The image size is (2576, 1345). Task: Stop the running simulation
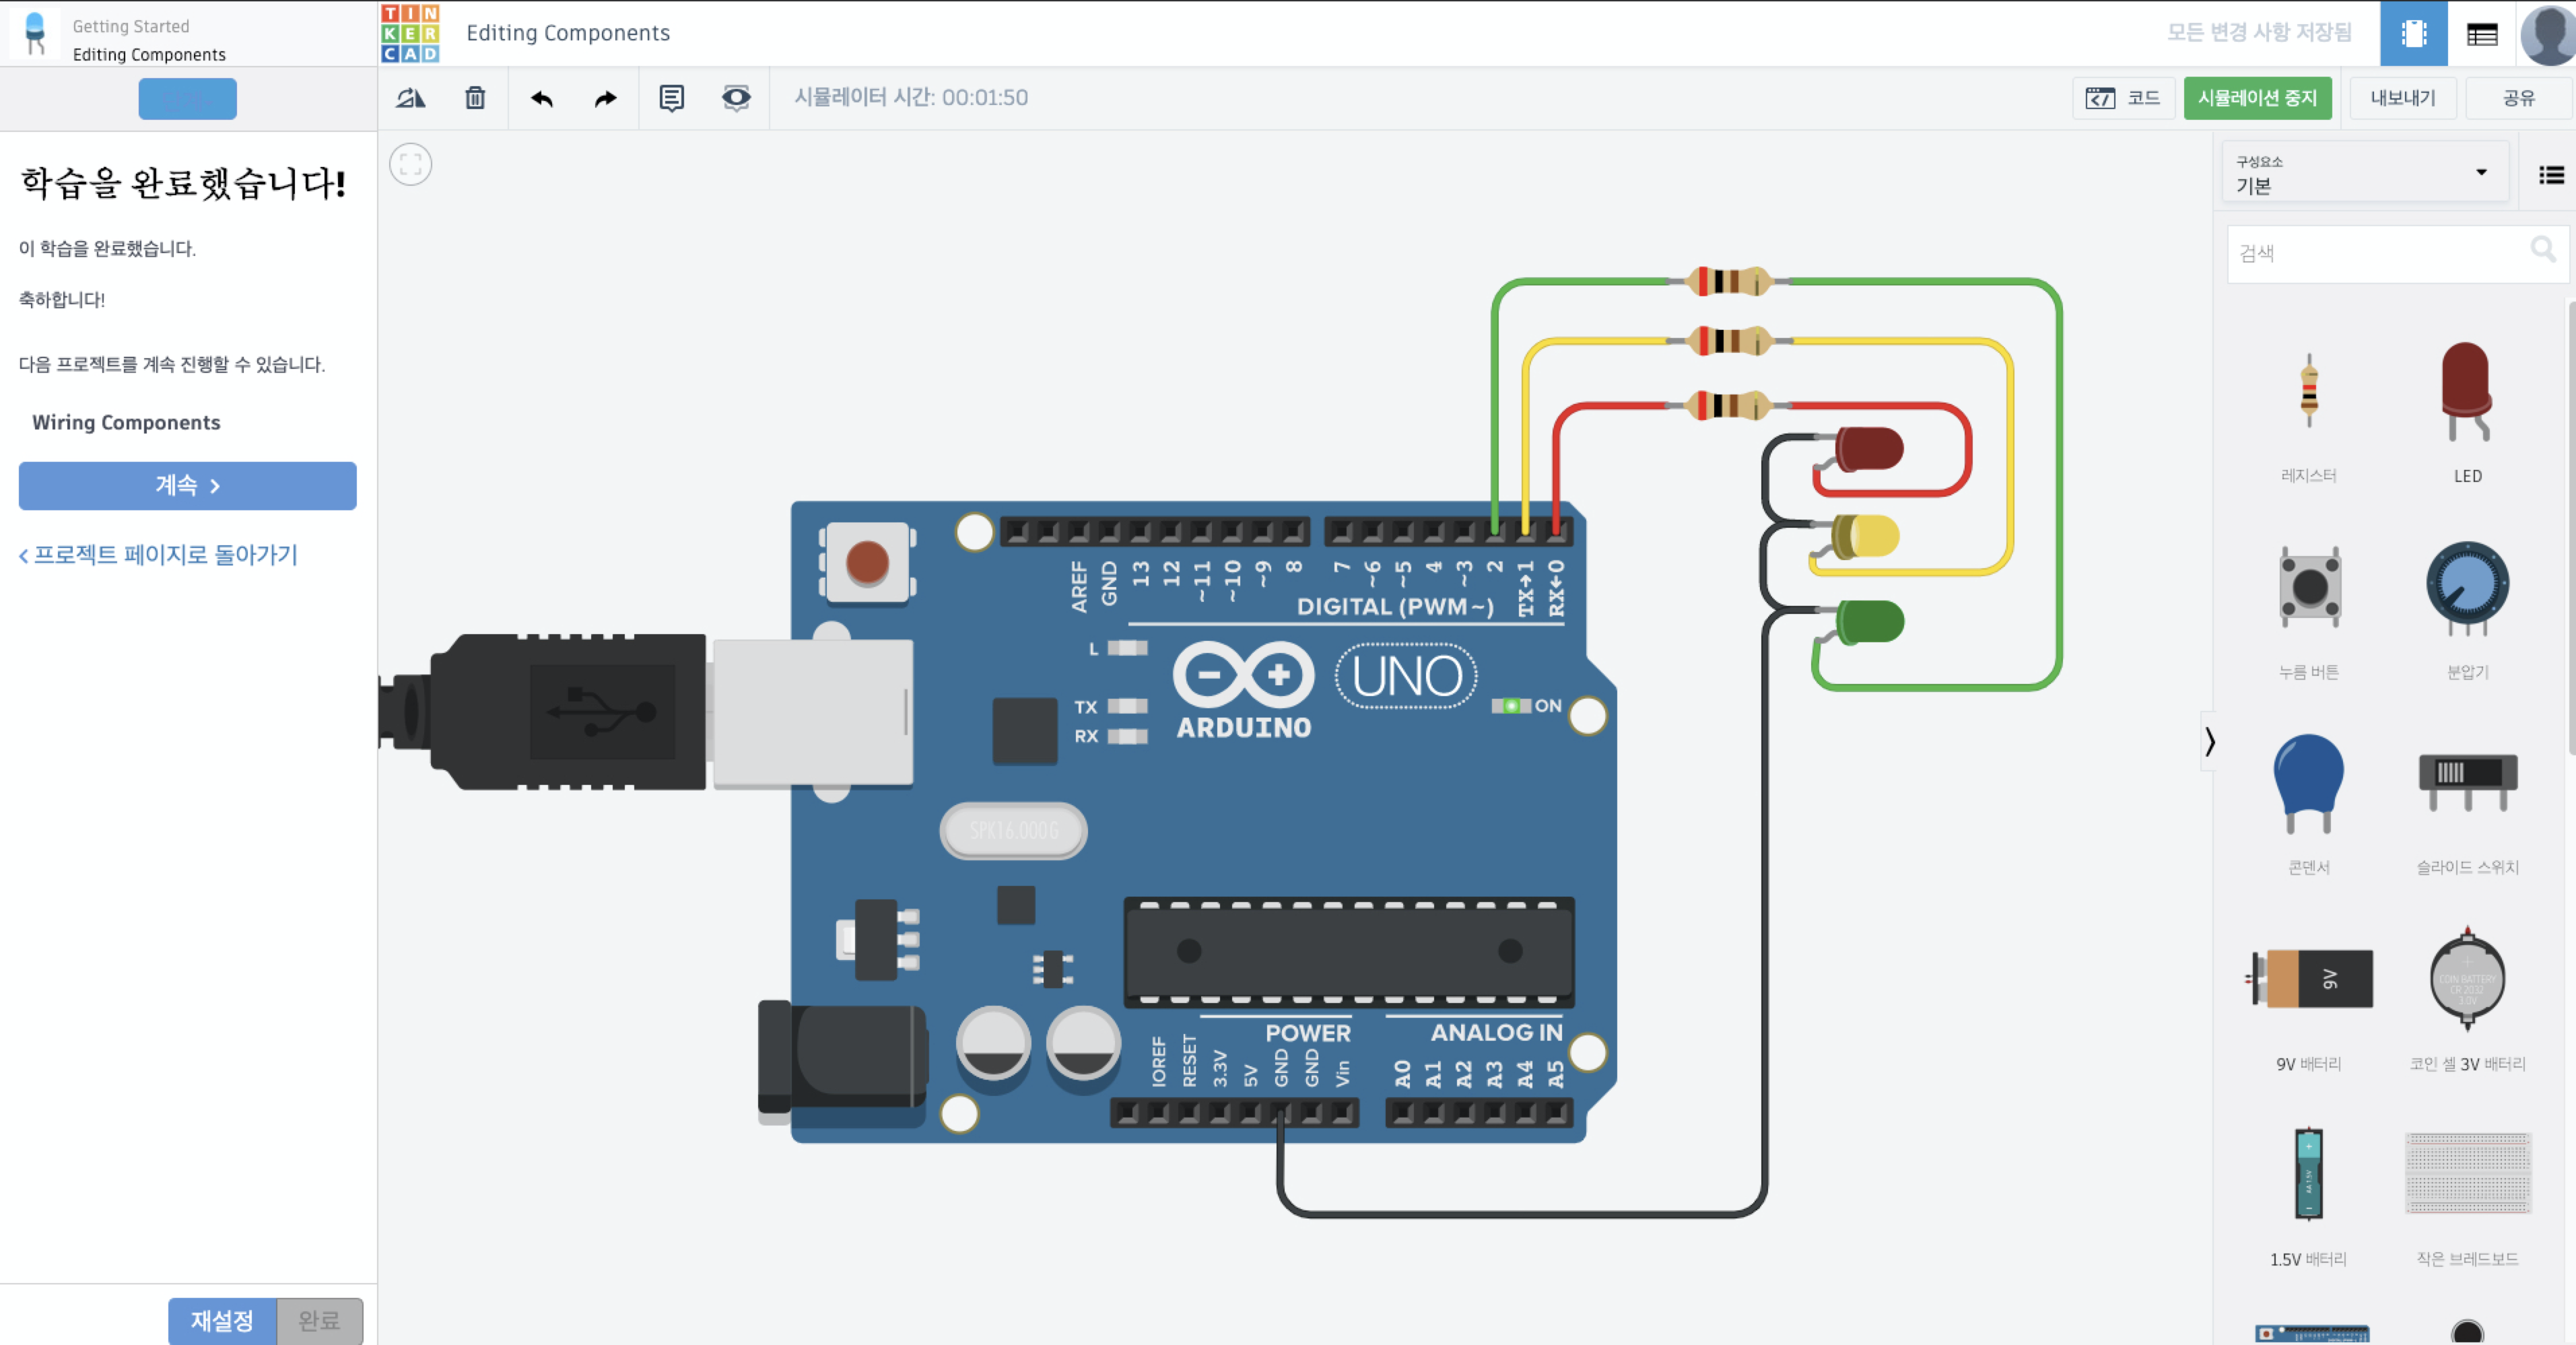pyautogui.click(x=2256, y=98)
